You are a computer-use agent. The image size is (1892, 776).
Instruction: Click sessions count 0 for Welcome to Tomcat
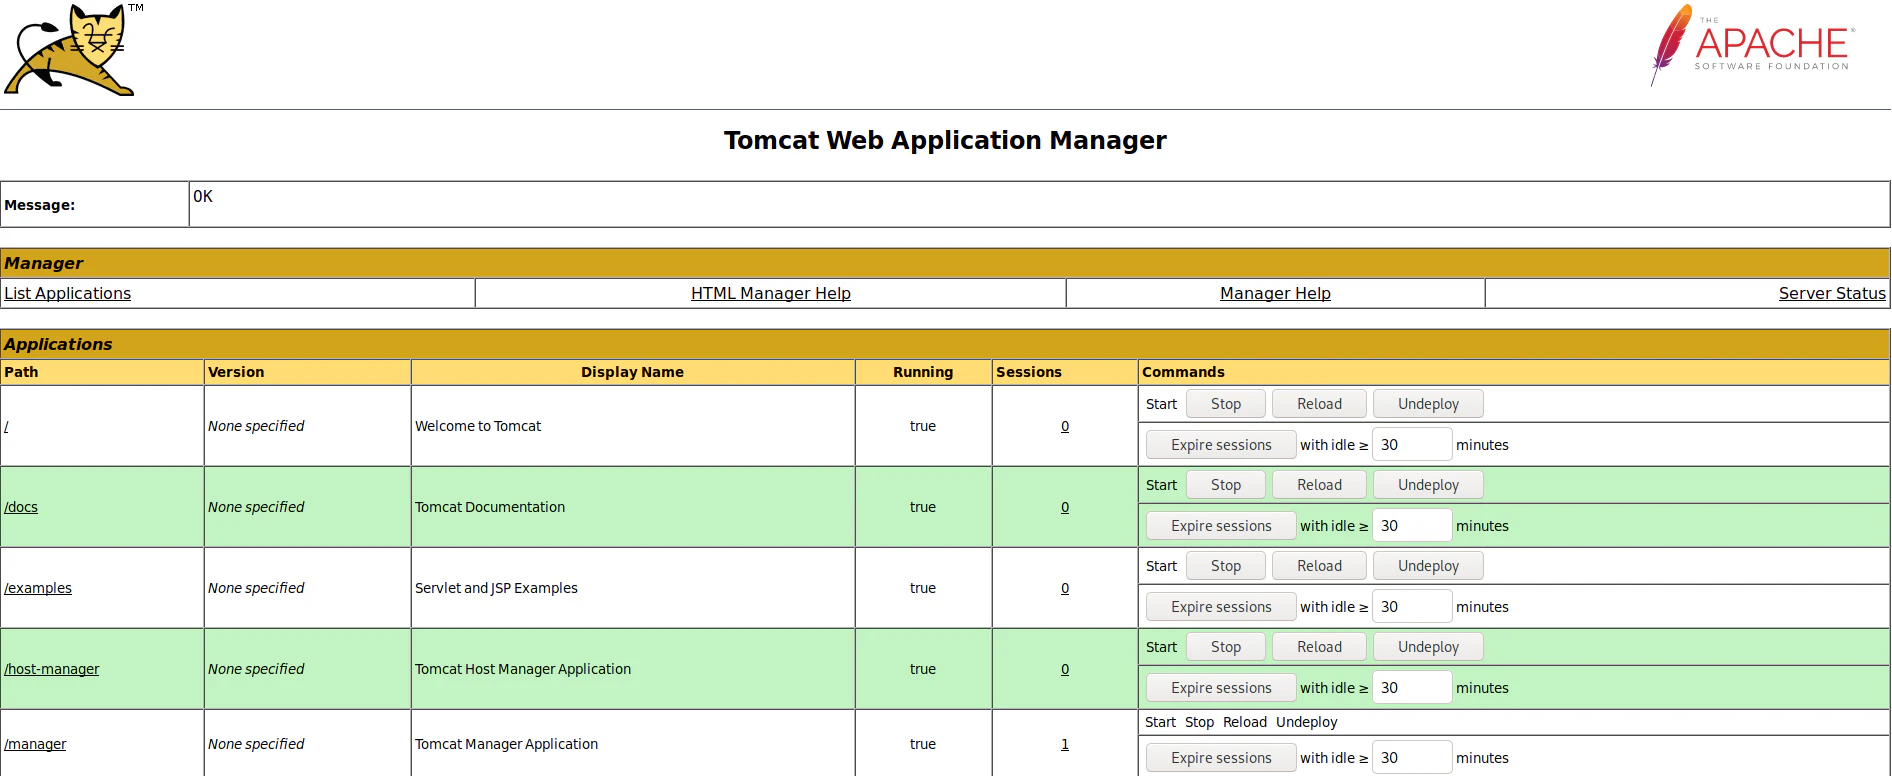[x=1065, y=426]
